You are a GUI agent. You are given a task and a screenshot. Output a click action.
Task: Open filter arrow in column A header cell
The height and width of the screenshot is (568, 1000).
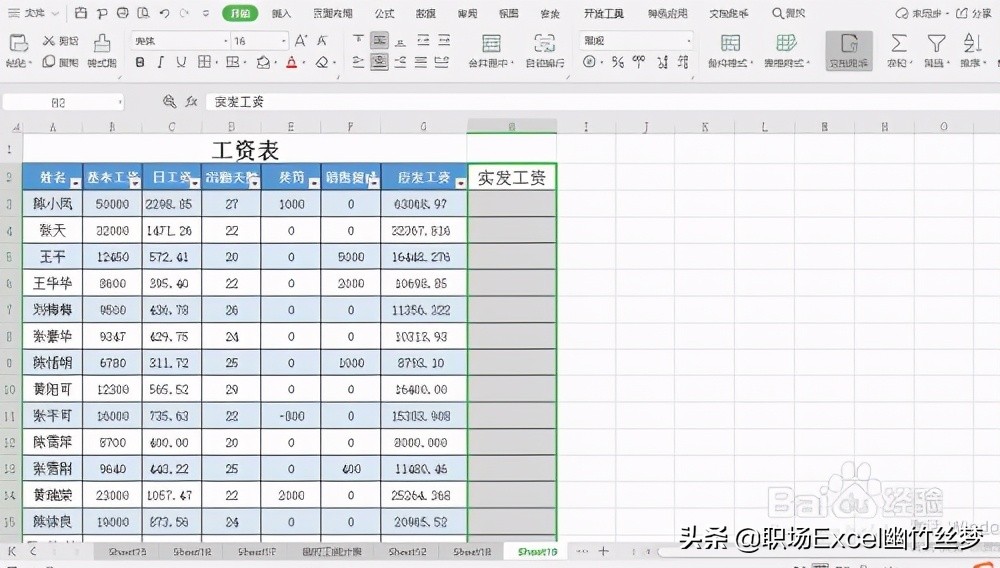(75, 183)
